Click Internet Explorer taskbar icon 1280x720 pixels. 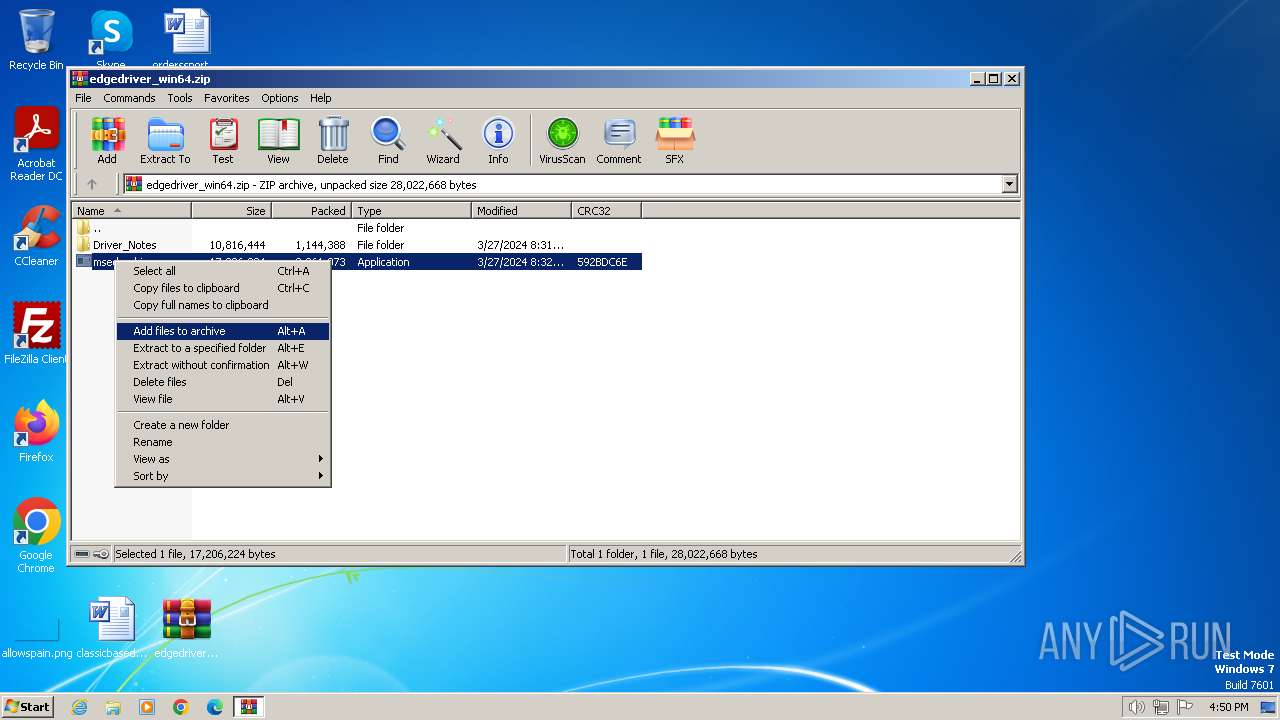pyautogui.click(x=79, y=707)
